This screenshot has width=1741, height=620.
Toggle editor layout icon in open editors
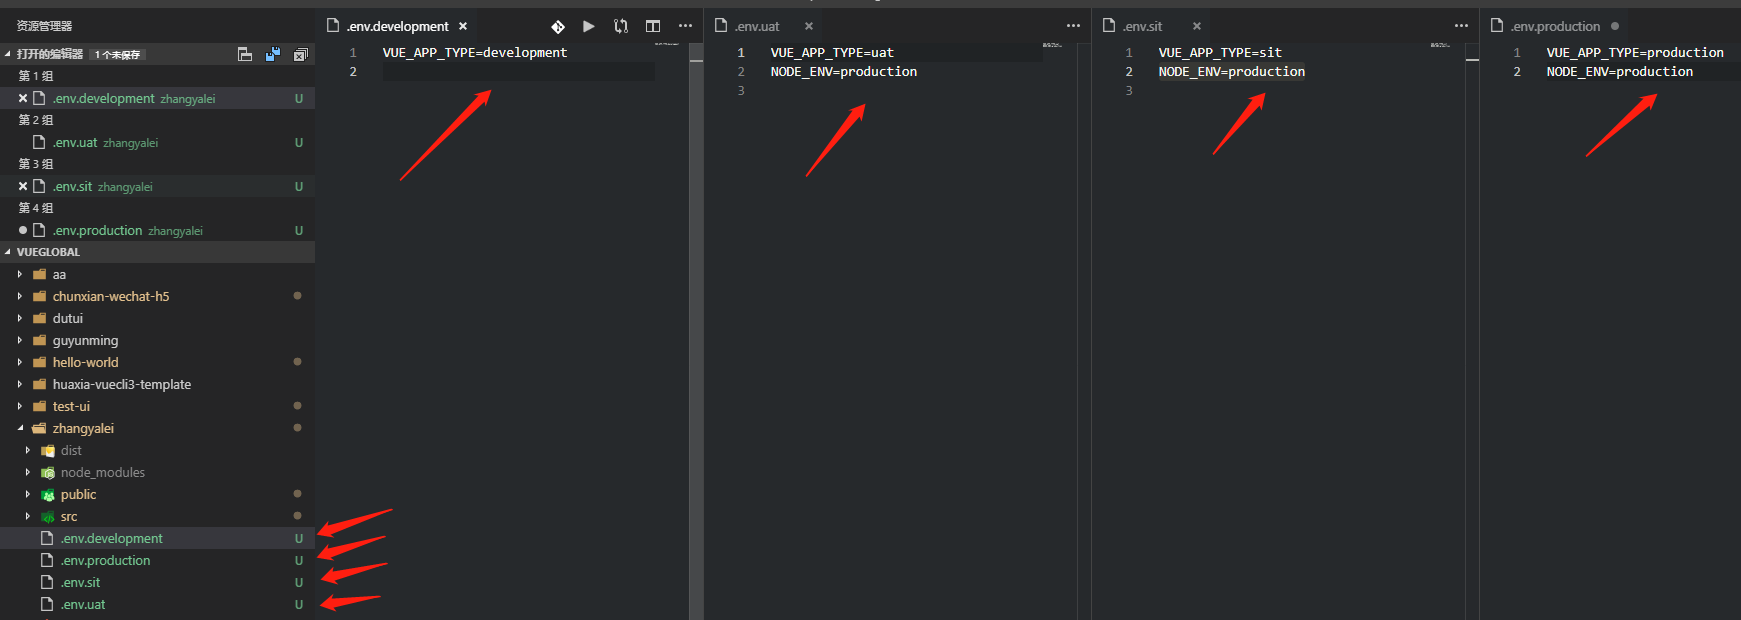tap(245, 54)
